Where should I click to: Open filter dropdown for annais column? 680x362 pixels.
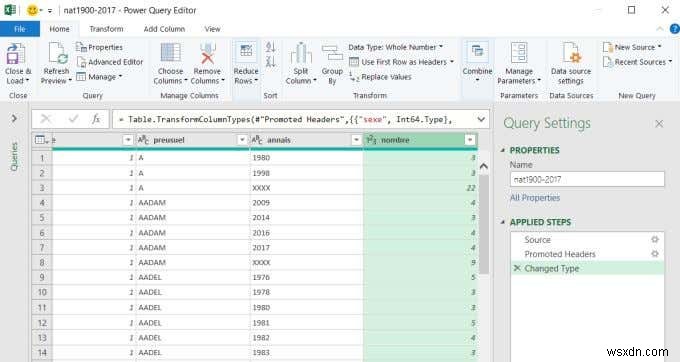coord(356,140)
